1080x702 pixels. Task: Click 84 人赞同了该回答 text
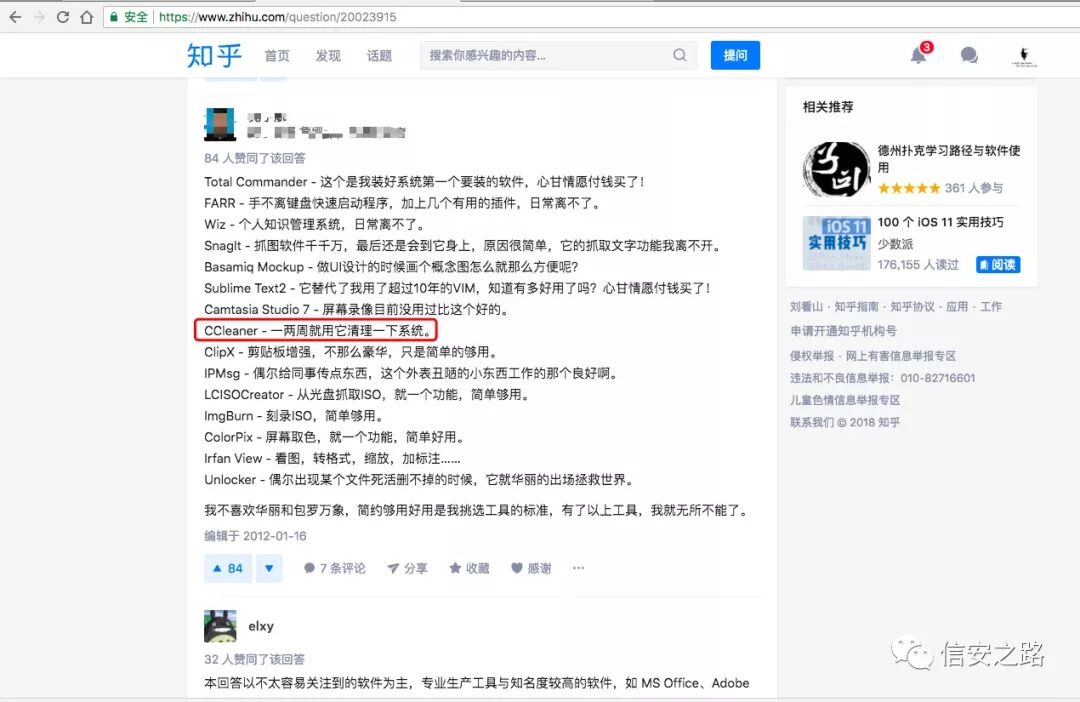click(x=255, y=158)
